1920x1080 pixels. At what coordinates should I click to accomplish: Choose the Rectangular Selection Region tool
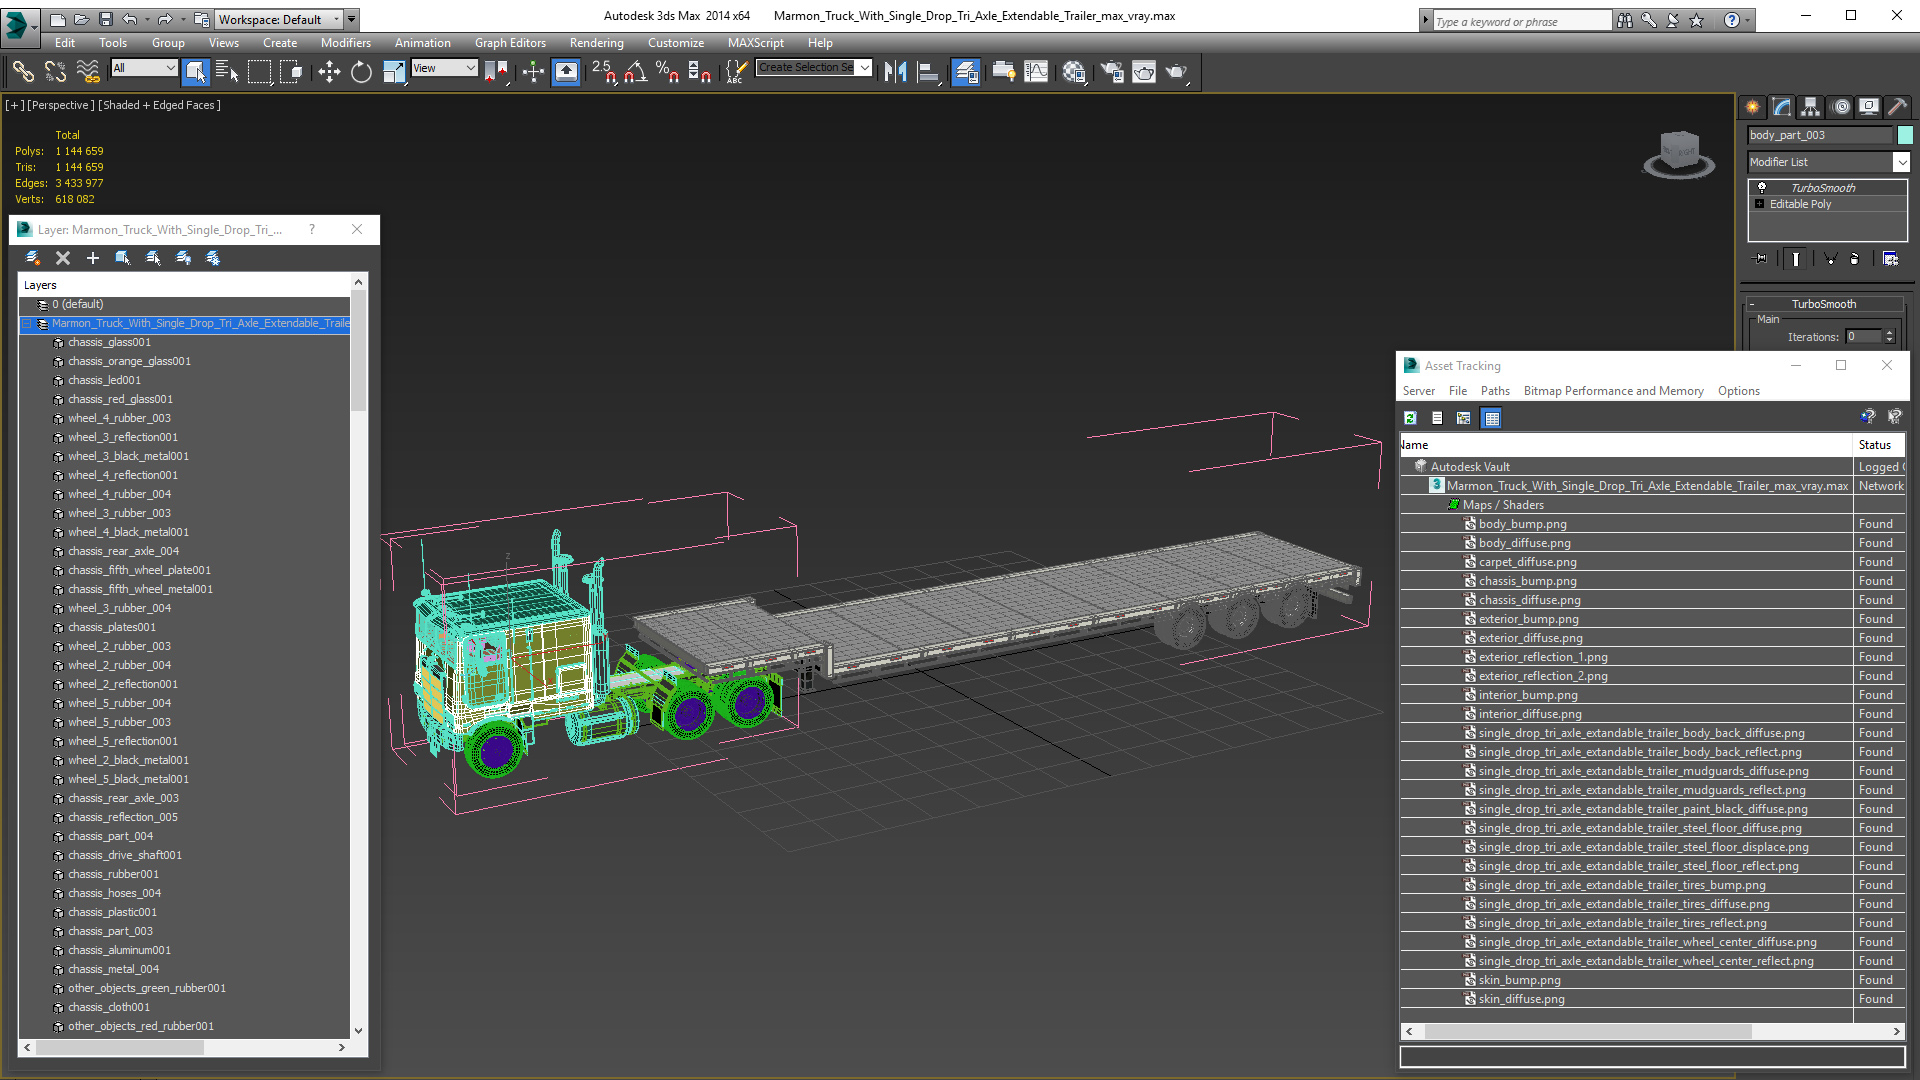pos(259,71)
